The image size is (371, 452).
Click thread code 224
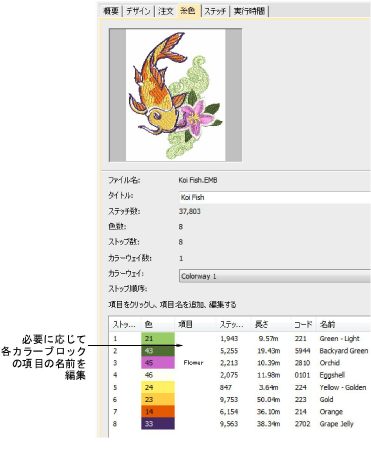point(300,387)
